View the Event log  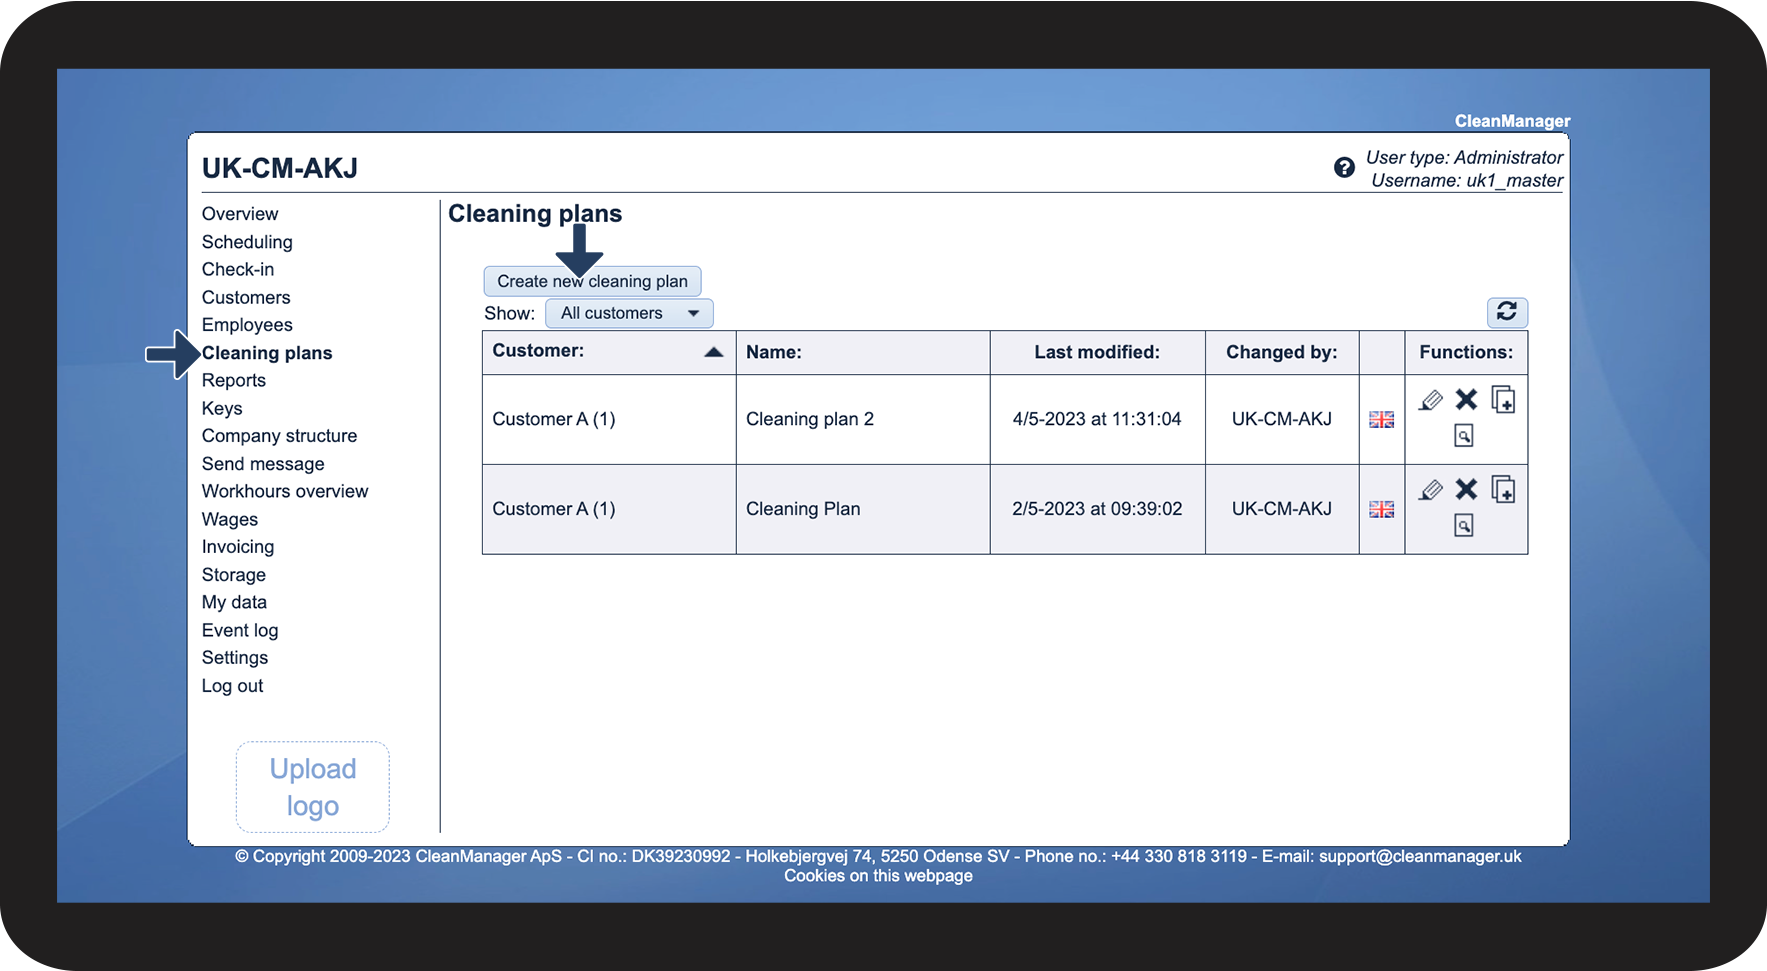tap(240, 630)
